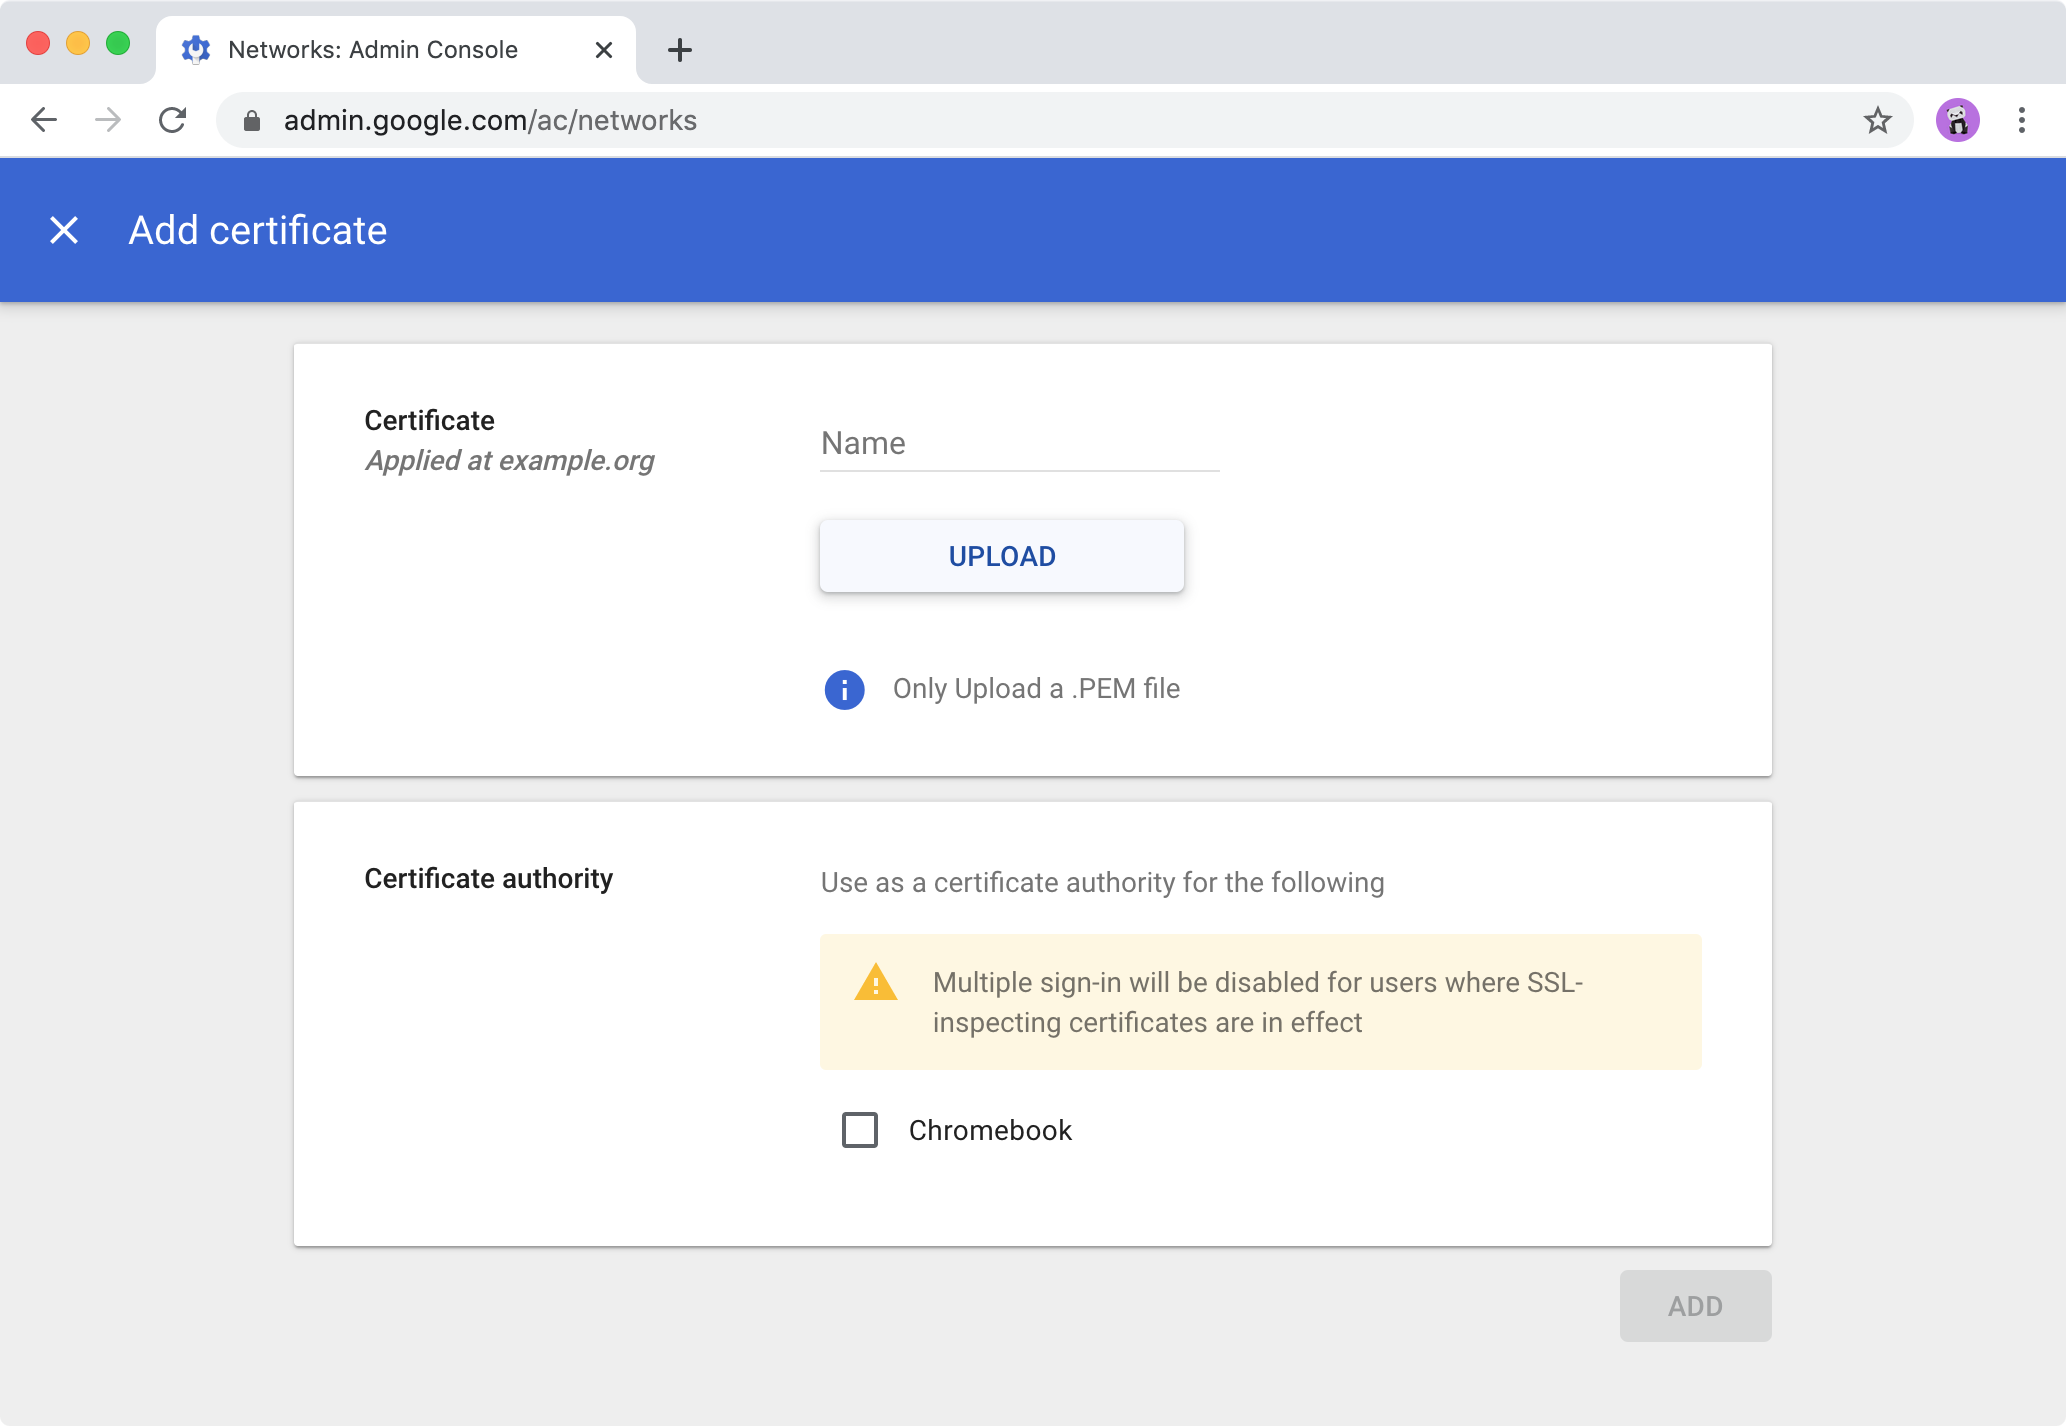
Task: Open the browser profile avatar
Action: tap(1958, 120)
